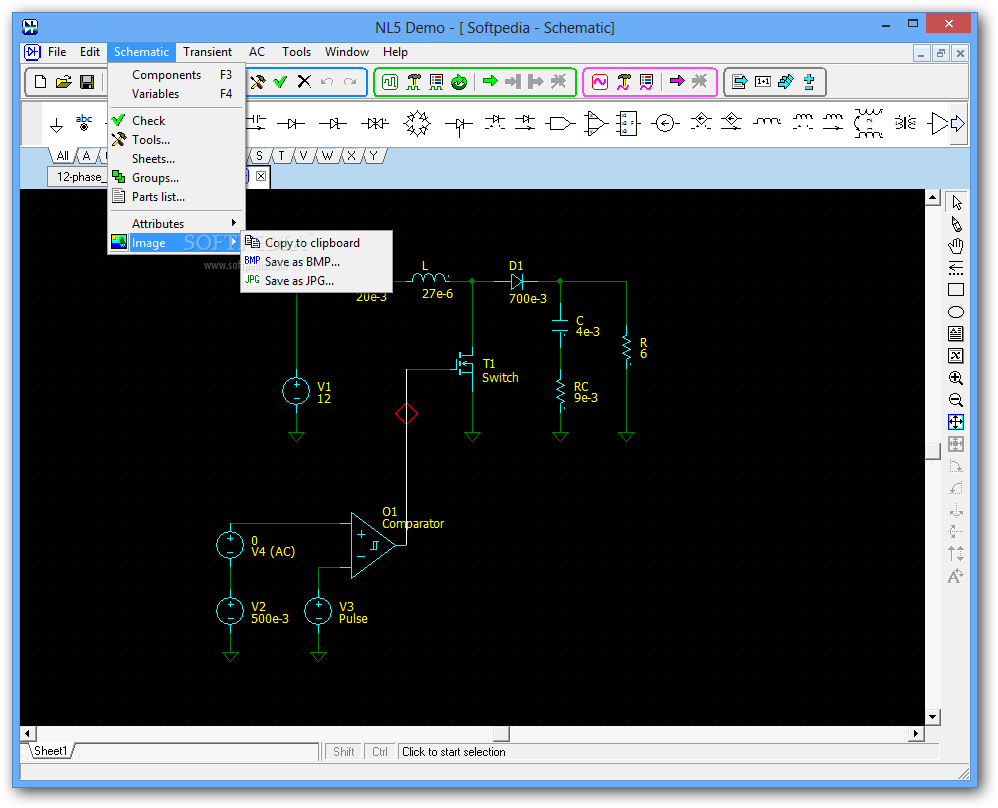998x808 pixels.
Task: Click the New document icon
Action: pos(40,82)
